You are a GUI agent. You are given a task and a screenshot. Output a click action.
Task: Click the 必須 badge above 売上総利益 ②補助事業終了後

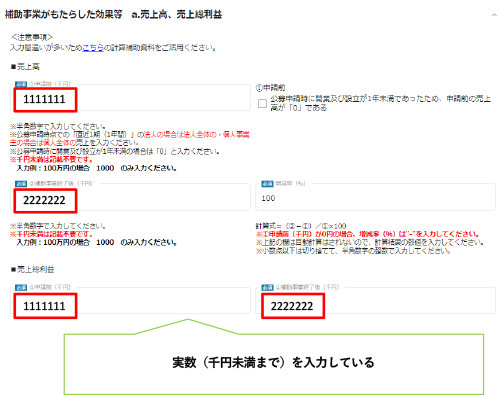(267, 287)
